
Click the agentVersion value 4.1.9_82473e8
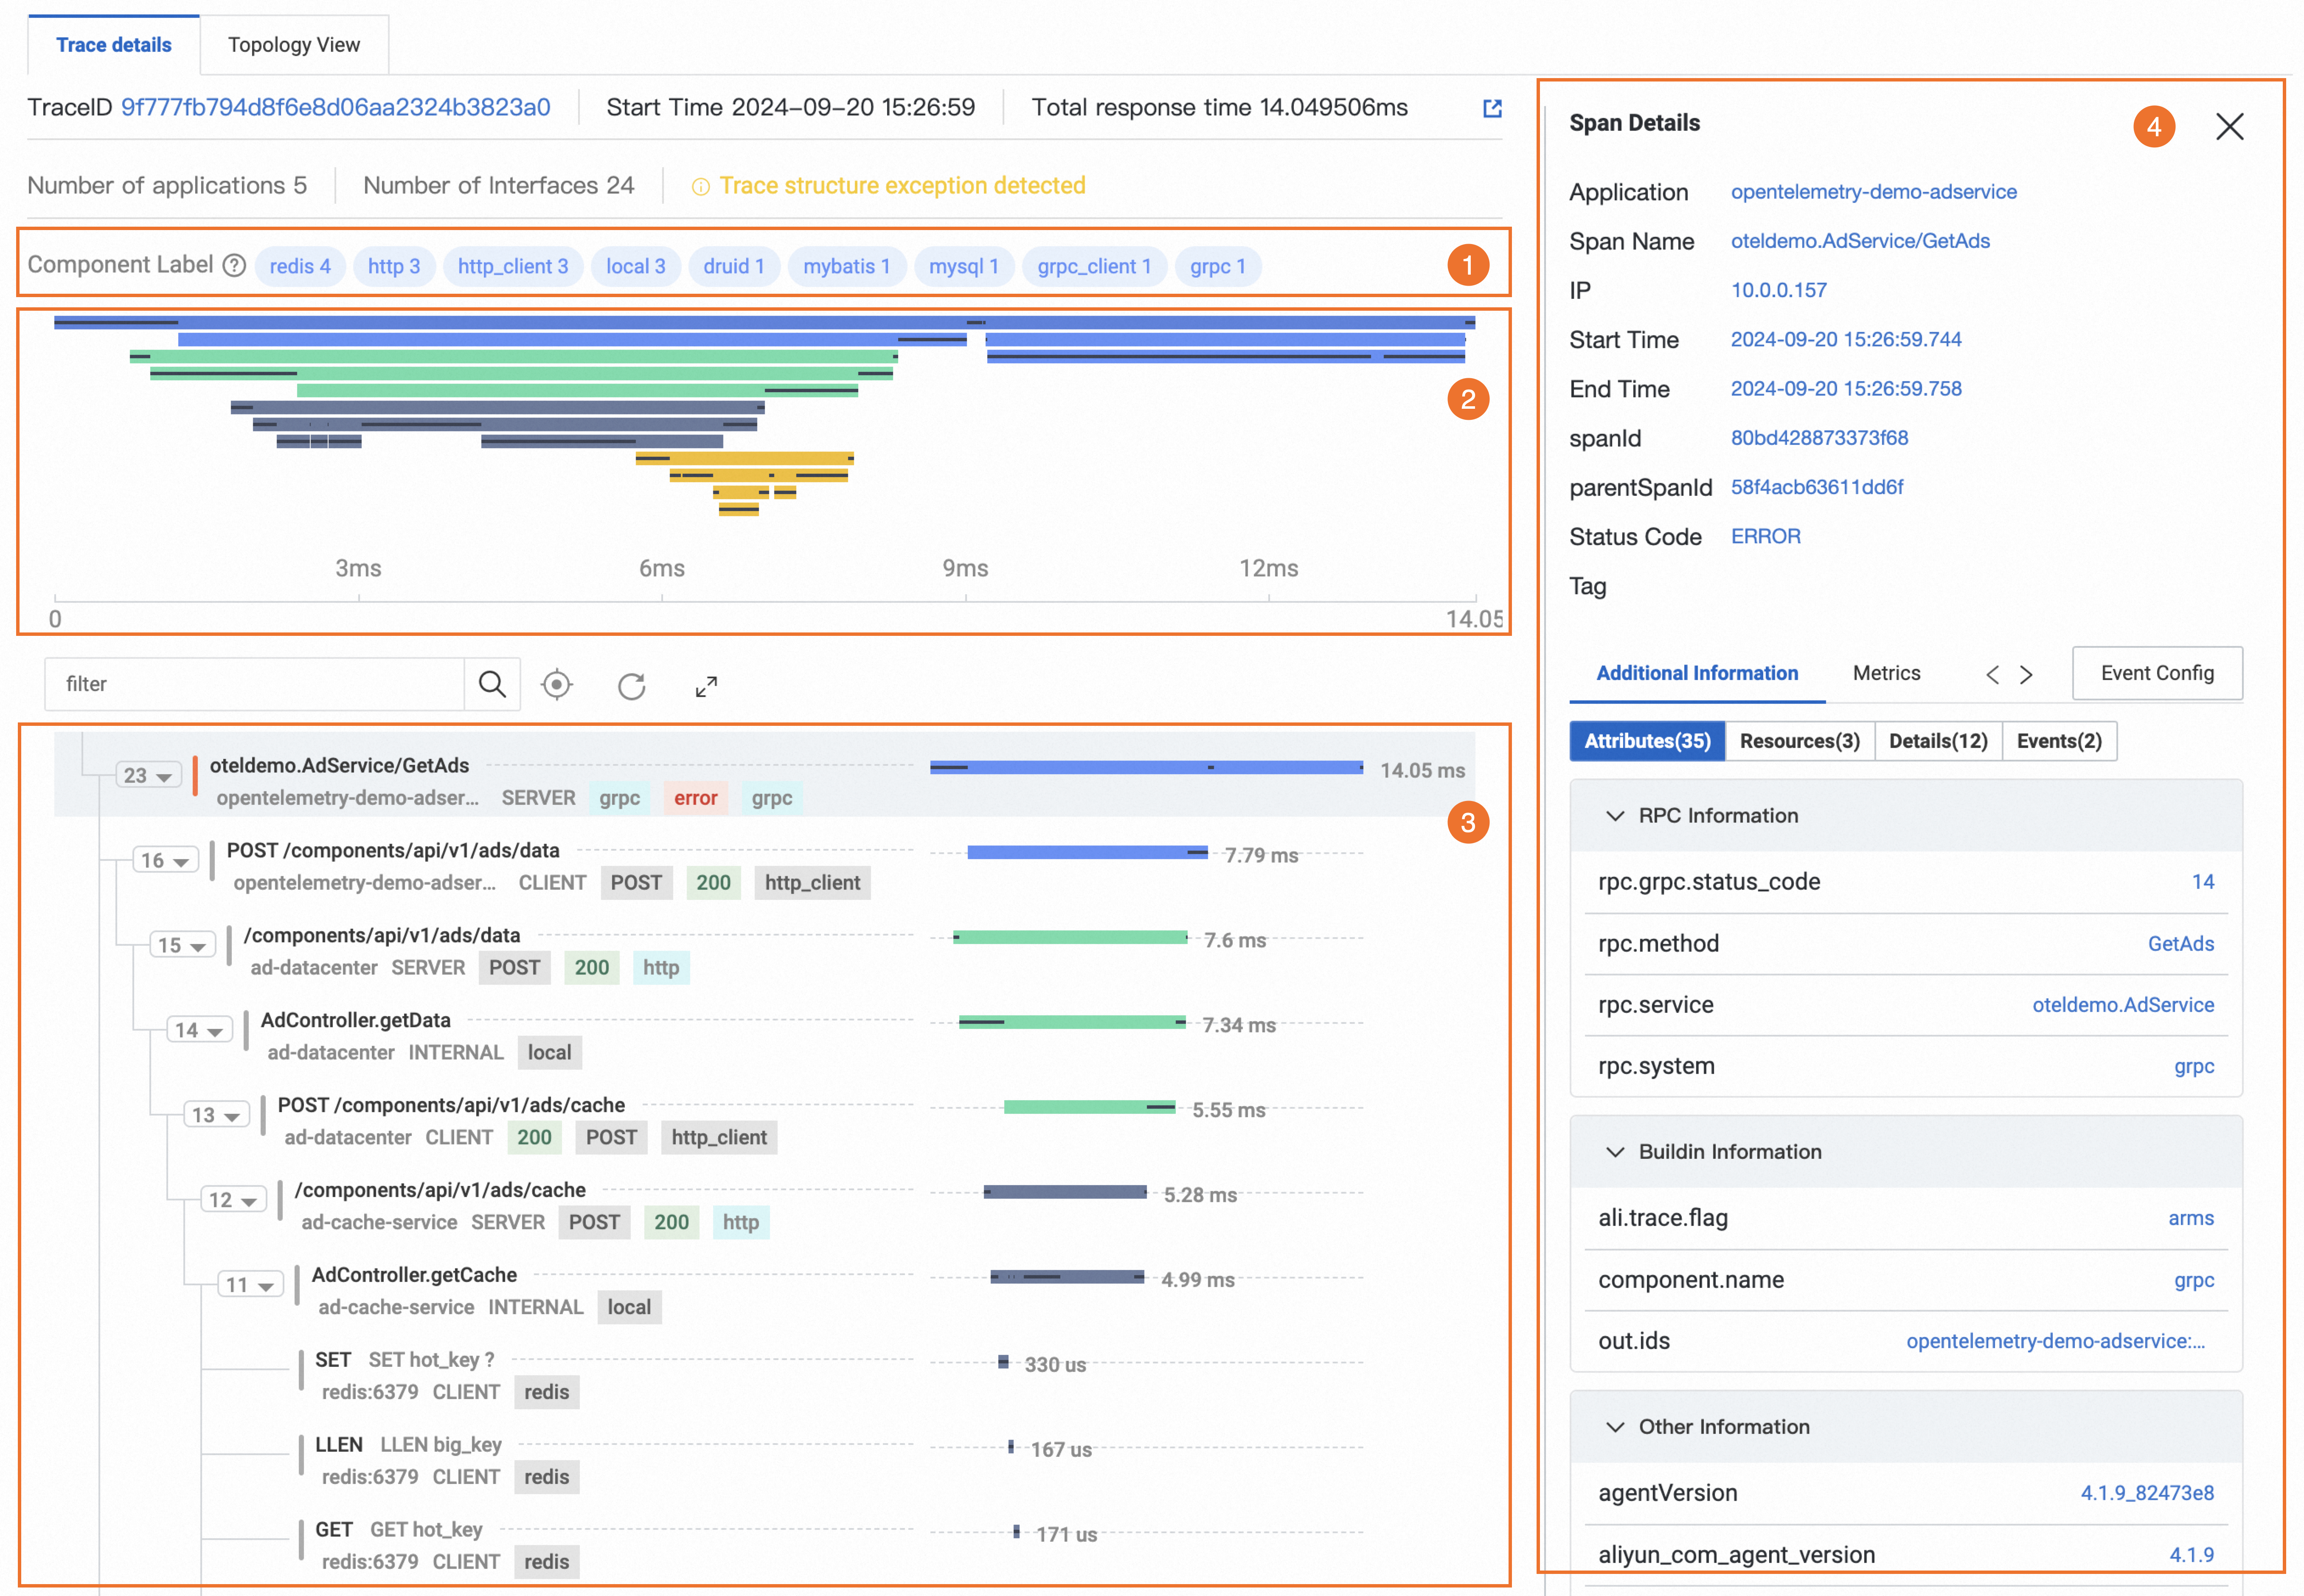click(x=2147, y=1493)
